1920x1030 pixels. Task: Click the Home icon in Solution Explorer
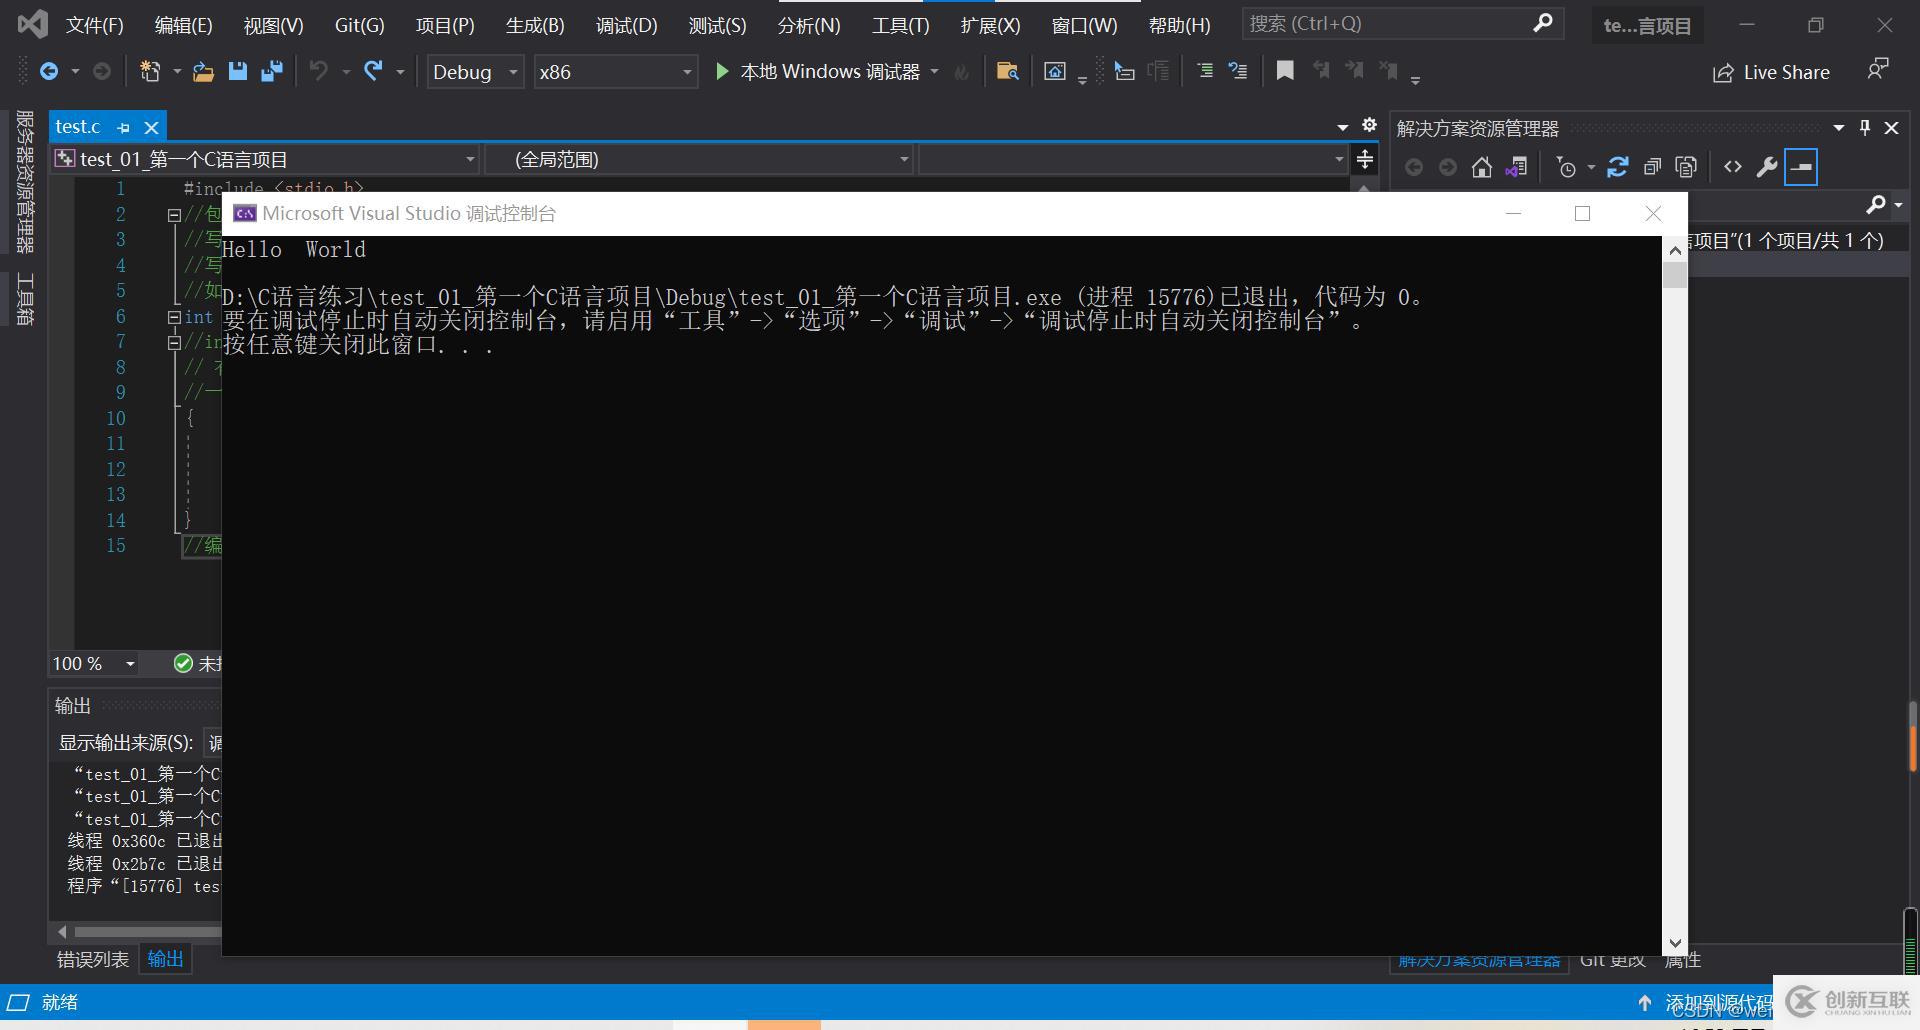pos(1482,167)
